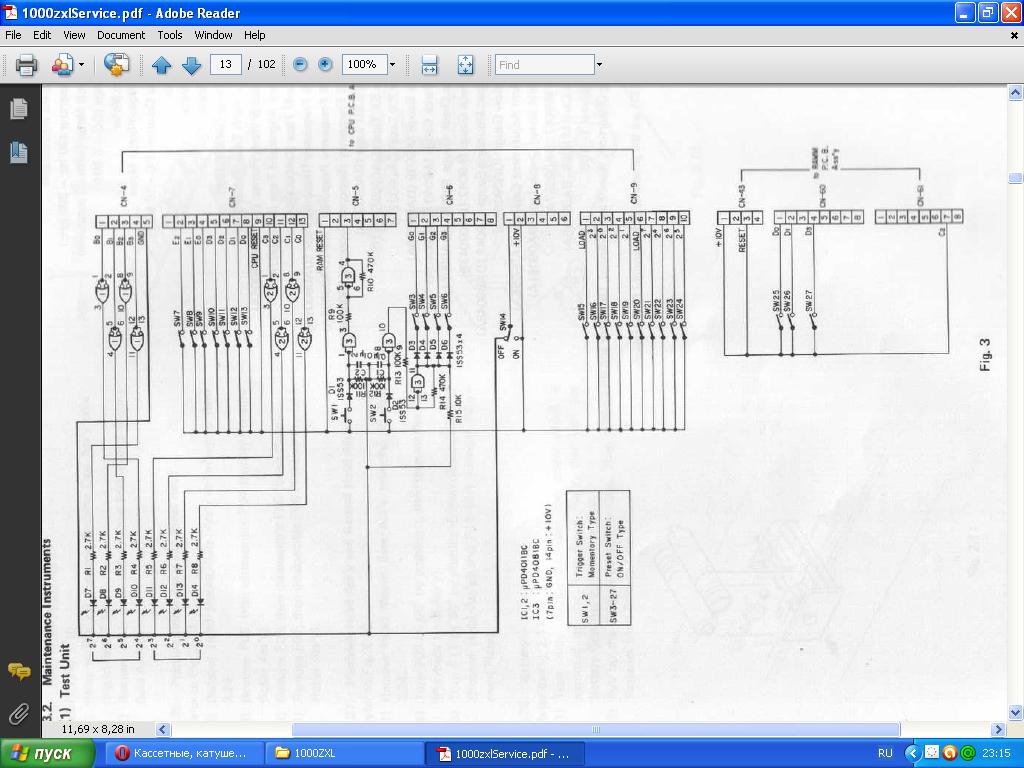Viewport: 1024px width, 768px height.
Task: Zoom out with the minus button
Action: click(300, 65)
